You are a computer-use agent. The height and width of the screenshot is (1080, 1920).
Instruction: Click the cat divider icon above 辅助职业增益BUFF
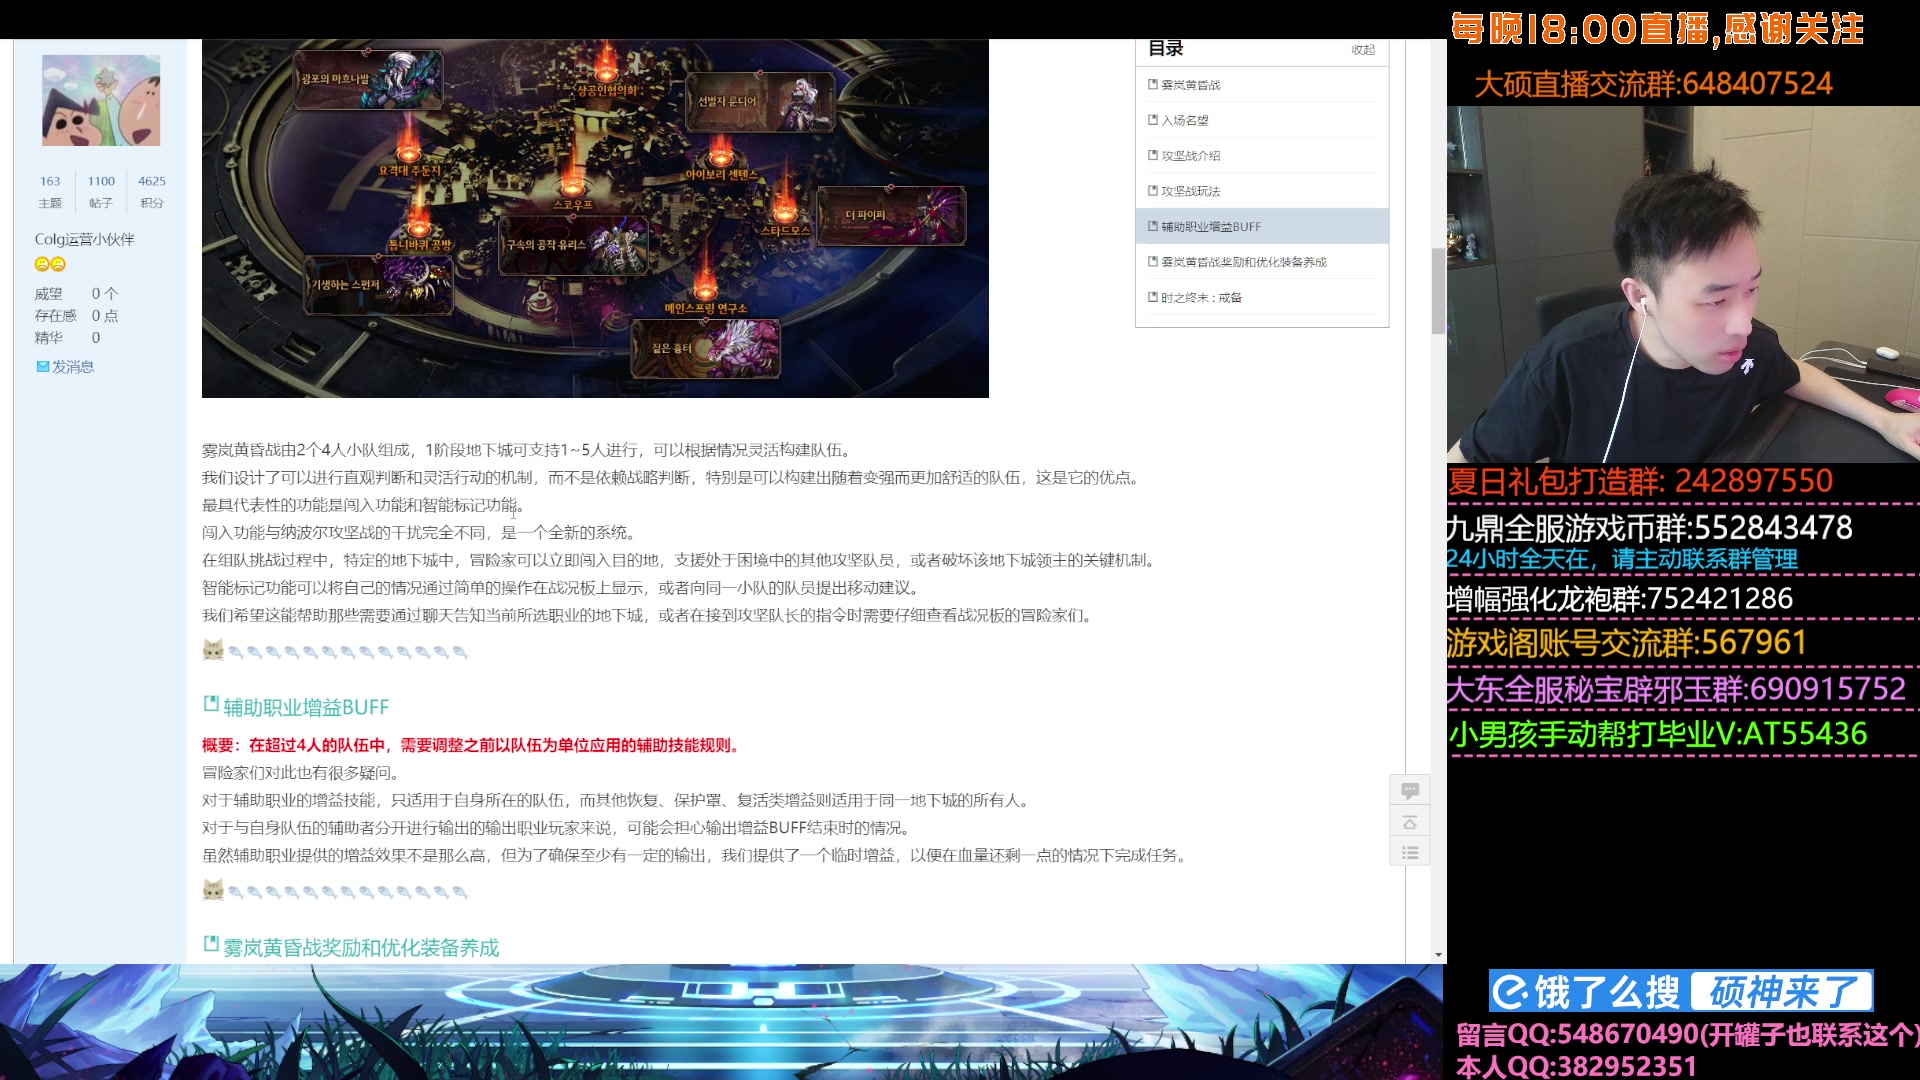[x=213, y=650]
